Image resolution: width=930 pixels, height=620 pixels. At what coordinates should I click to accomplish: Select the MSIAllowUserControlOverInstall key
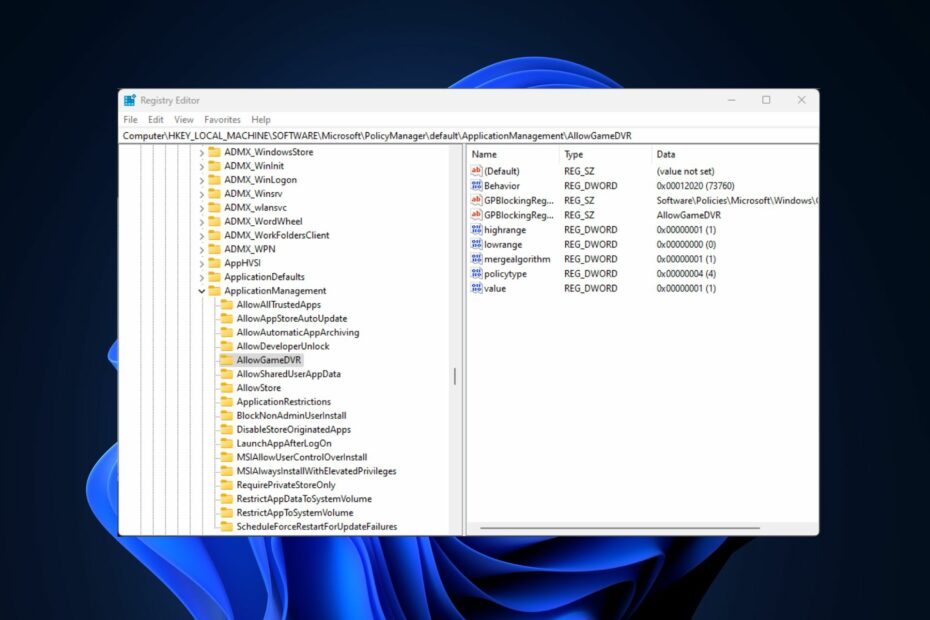pyautogui.click(x=301, y=457)
